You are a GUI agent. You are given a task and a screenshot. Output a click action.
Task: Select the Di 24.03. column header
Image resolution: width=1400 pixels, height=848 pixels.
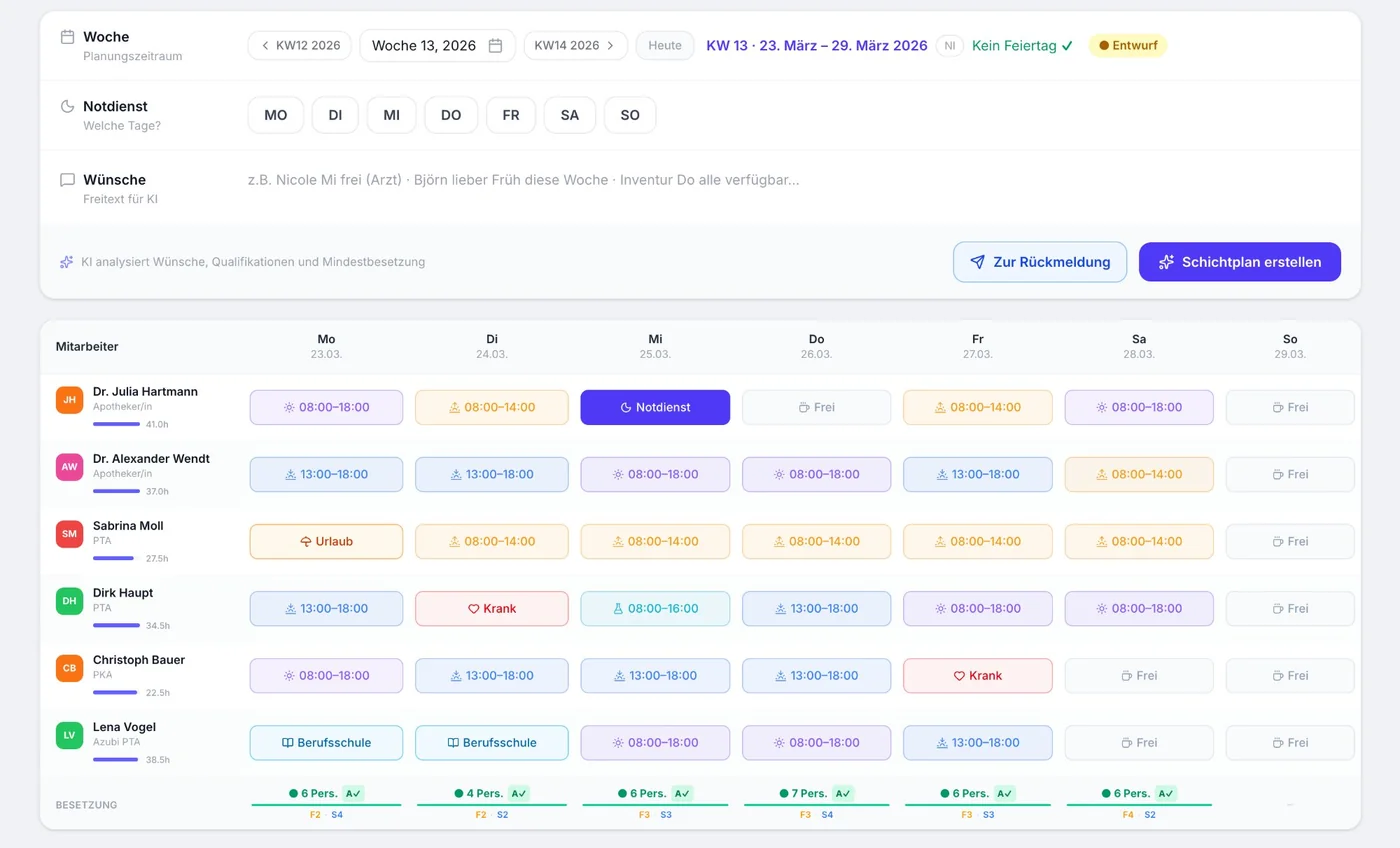492,346
